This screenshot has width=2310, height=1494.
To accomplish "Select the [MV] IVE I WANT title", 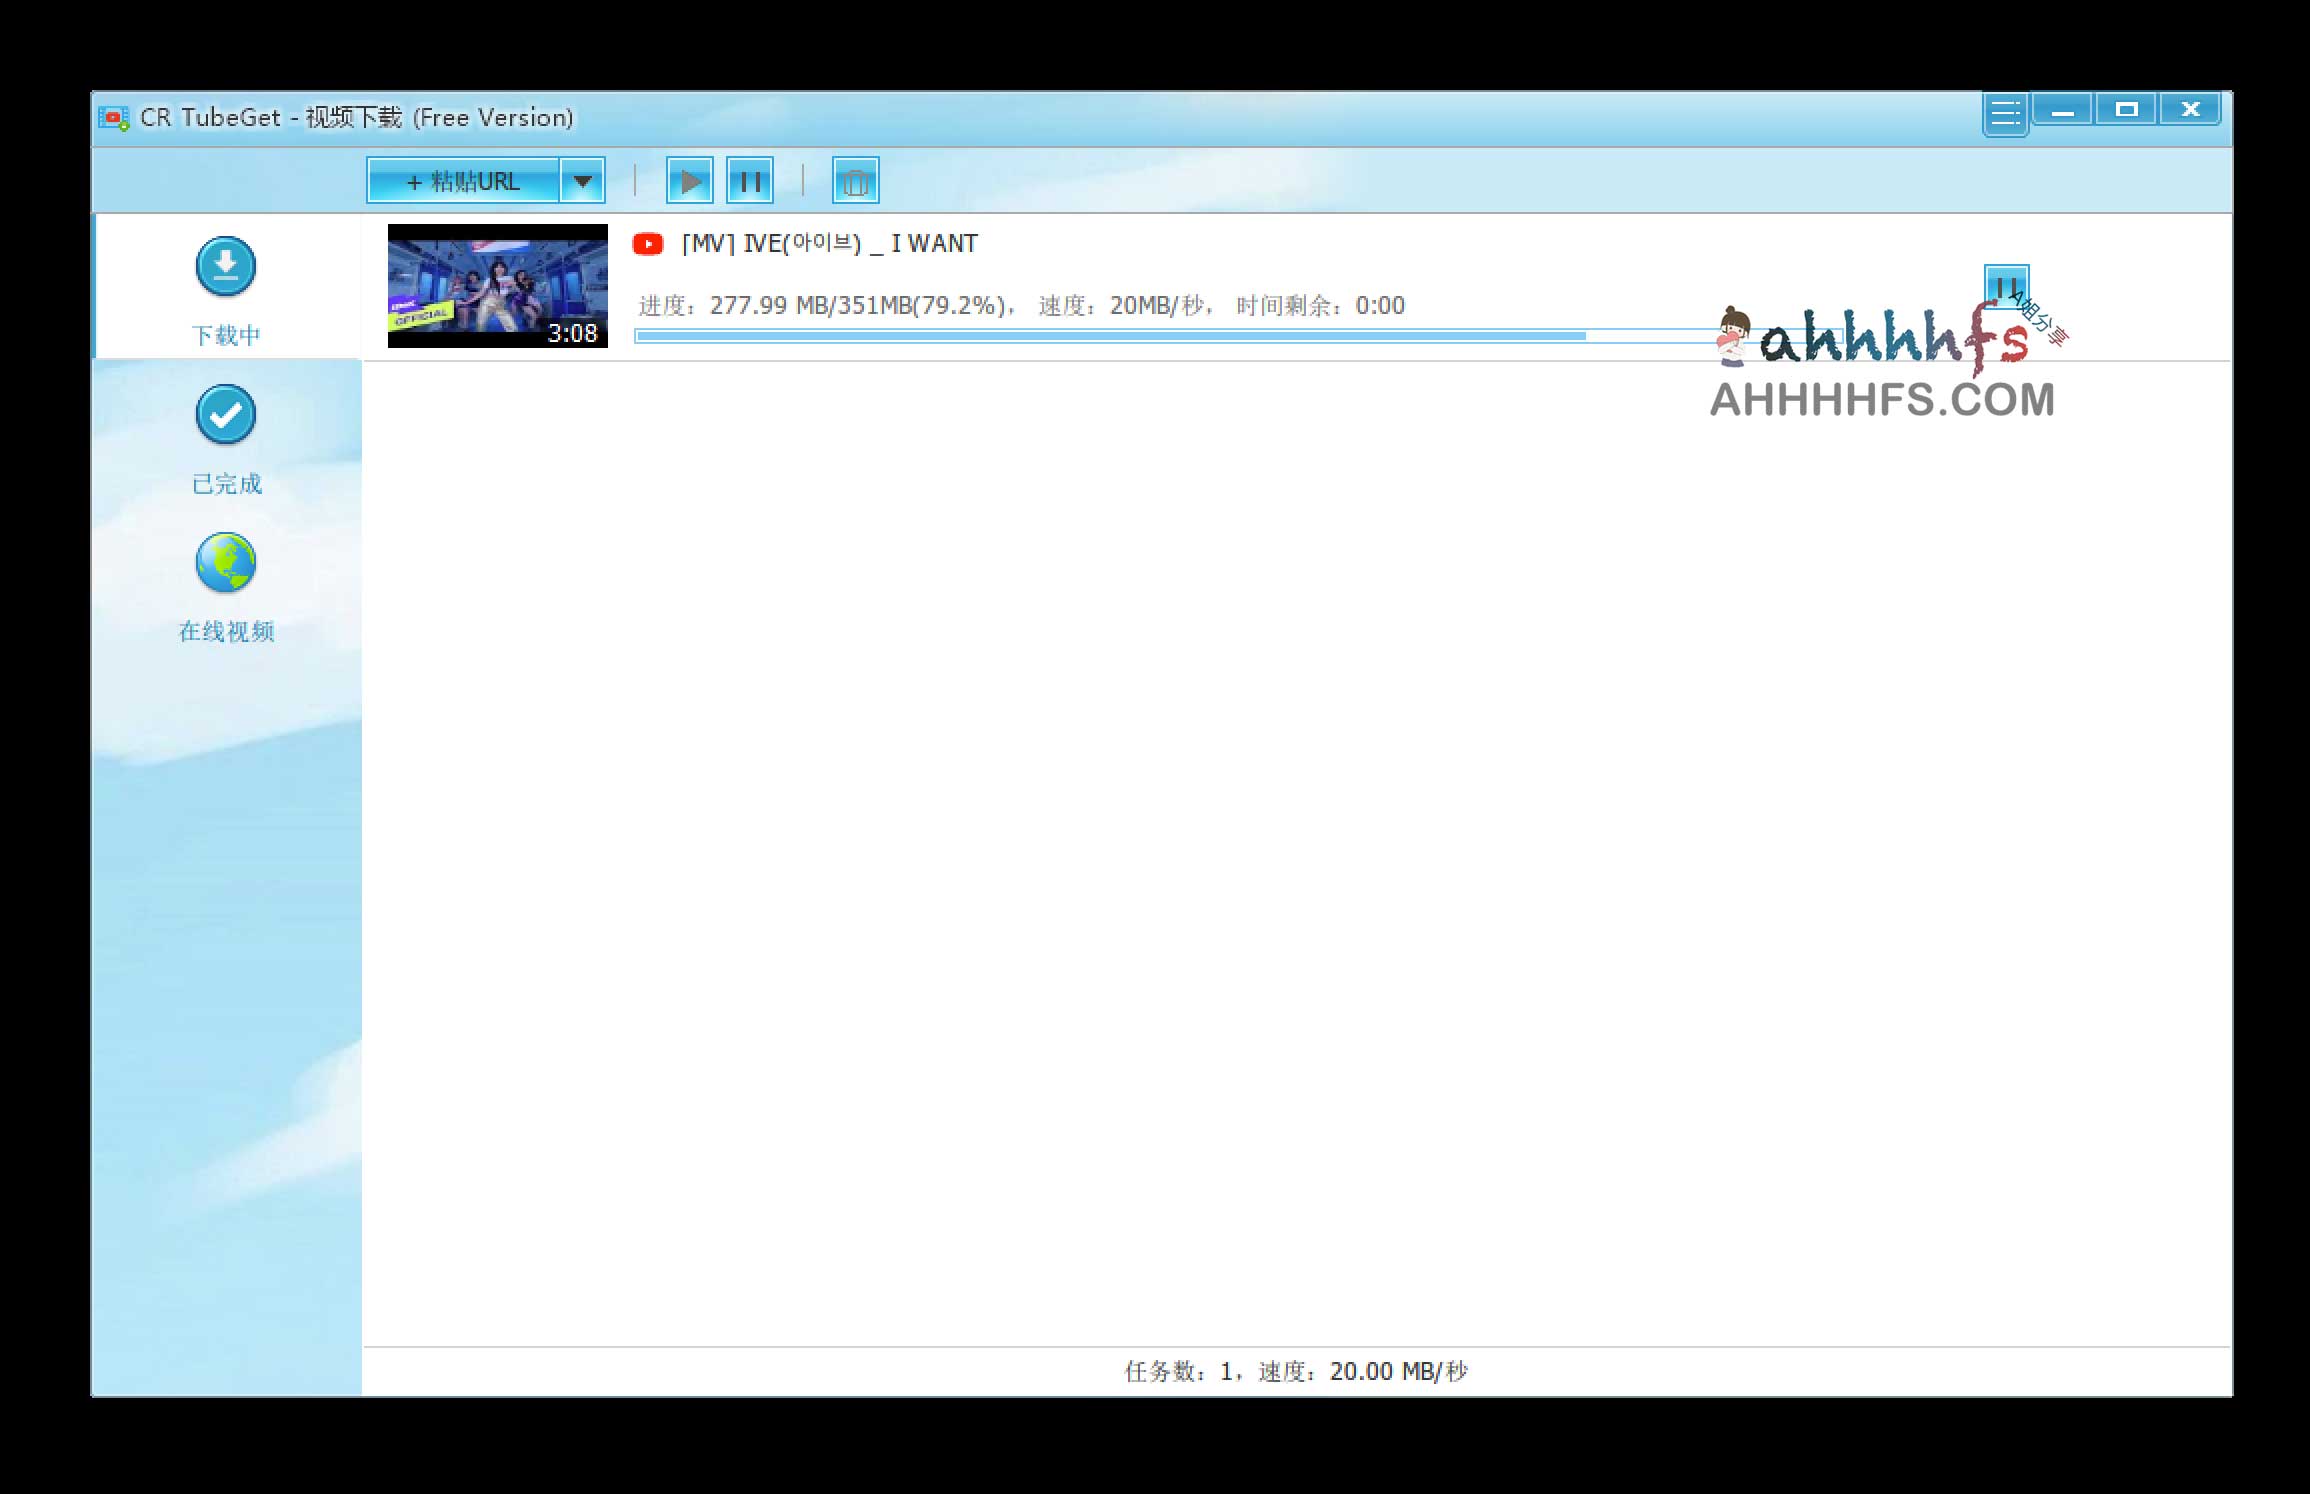I will (x=829, y=244).
